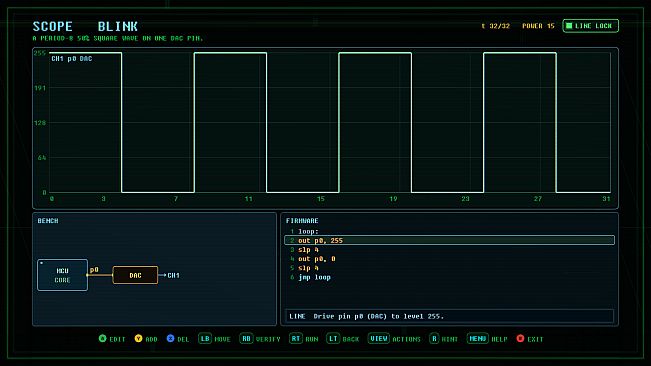Toggle the Line Lock indicator
The image size is (651, 366).
(x=590, y=26)
